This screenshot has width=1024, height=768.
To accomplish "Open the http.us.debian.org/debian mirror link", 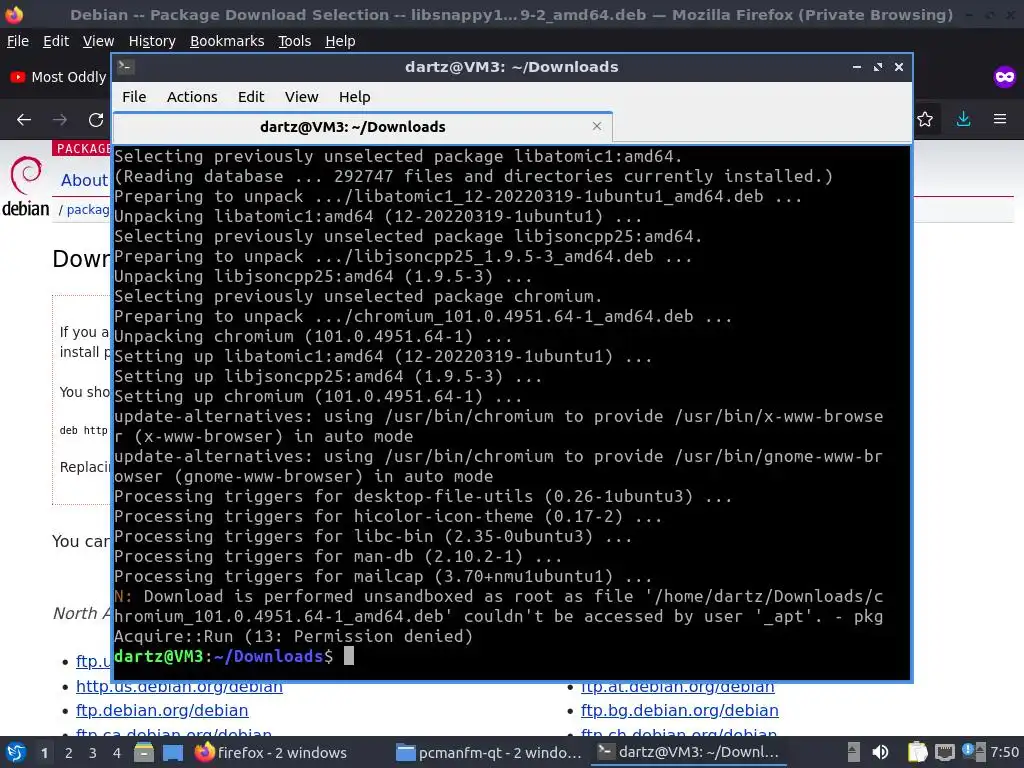I will [179, 686].
